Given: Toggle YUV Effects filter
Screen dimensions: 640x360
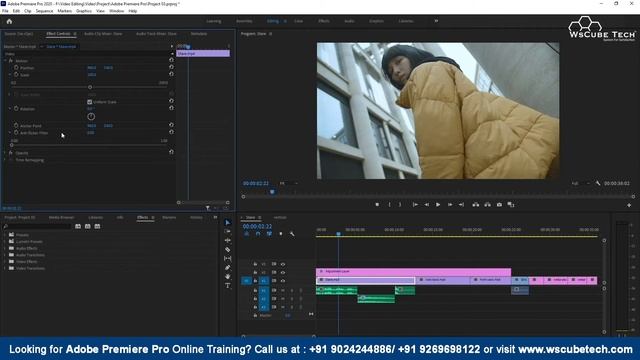Looking at the screenshot, I should point(97,226).
